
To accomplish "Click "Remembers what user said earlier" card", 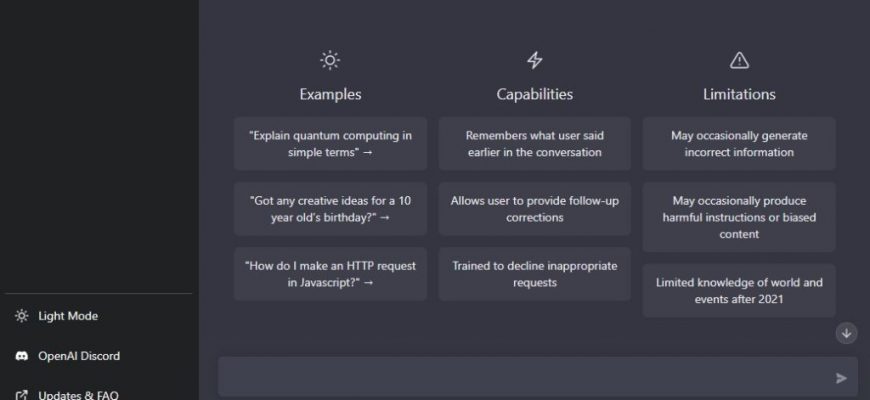I will 534,144.
